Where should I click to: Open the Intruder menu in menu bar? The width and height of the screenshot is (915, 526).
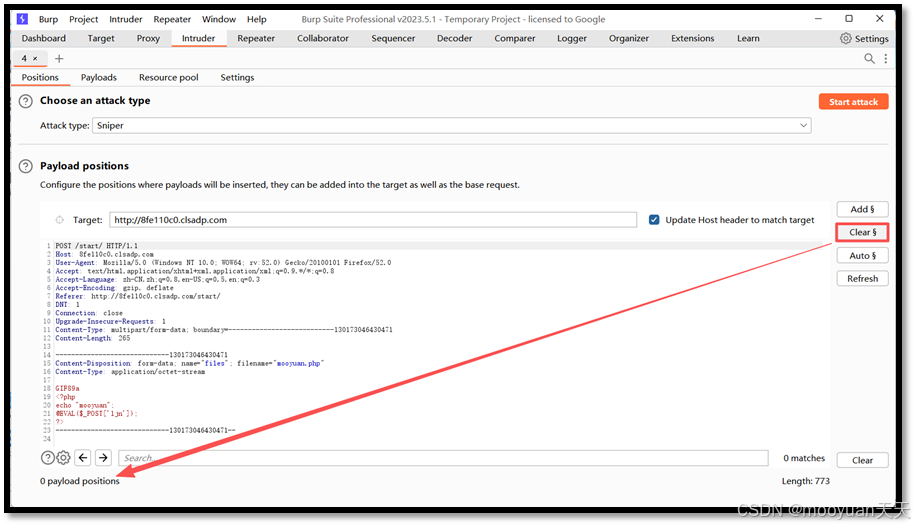125,19
